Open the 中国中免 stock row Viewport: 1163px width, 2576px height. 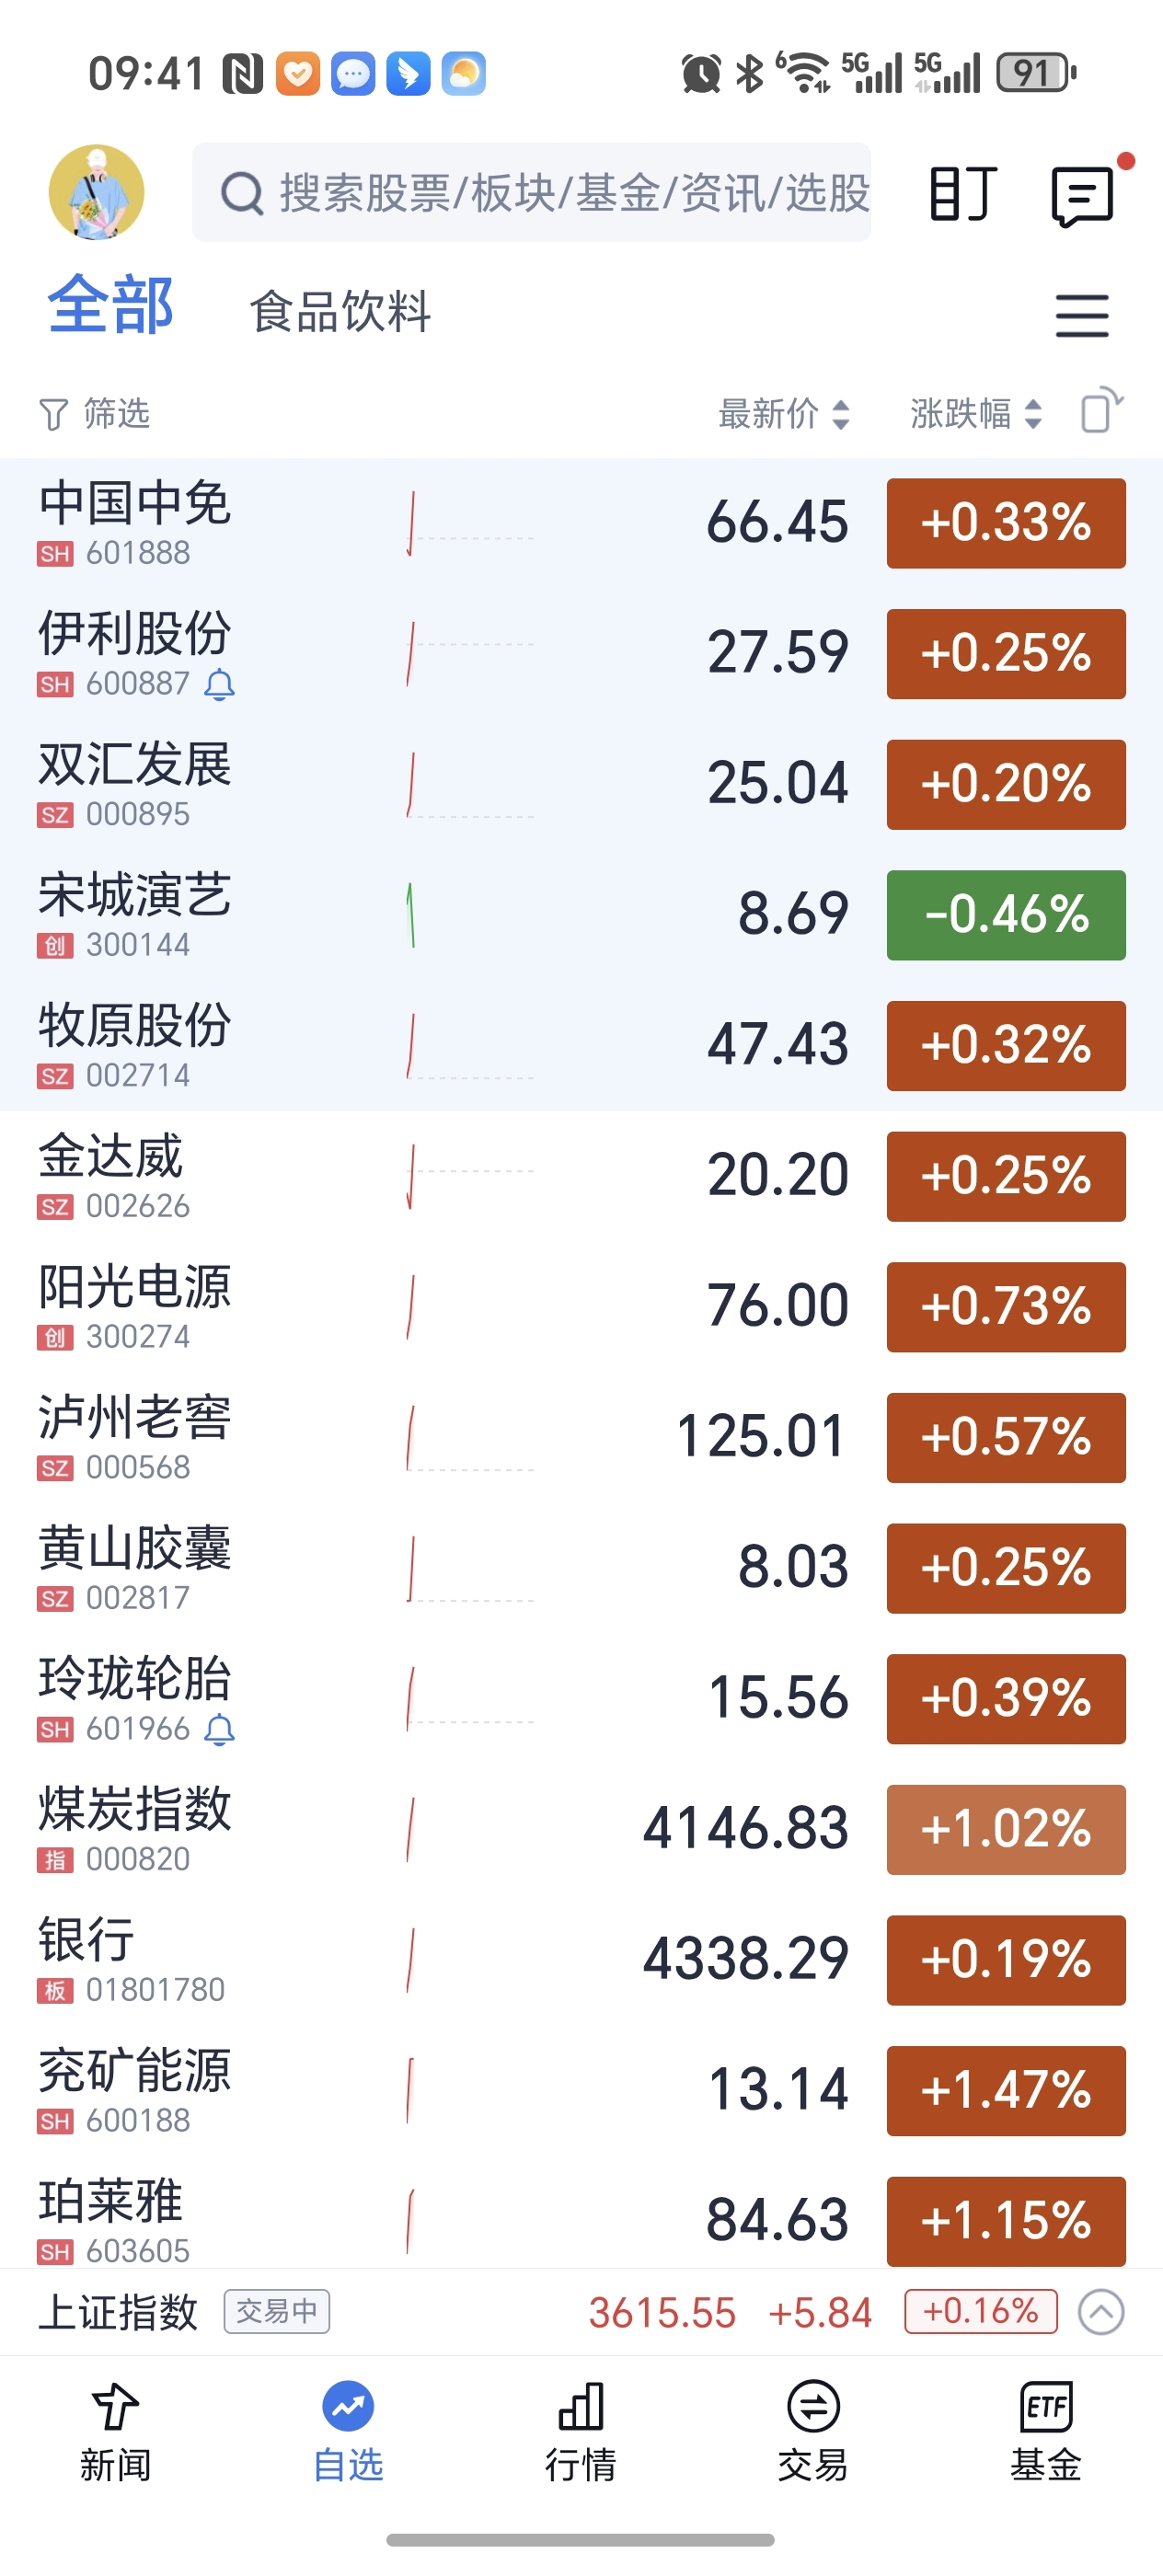(581, 523)
